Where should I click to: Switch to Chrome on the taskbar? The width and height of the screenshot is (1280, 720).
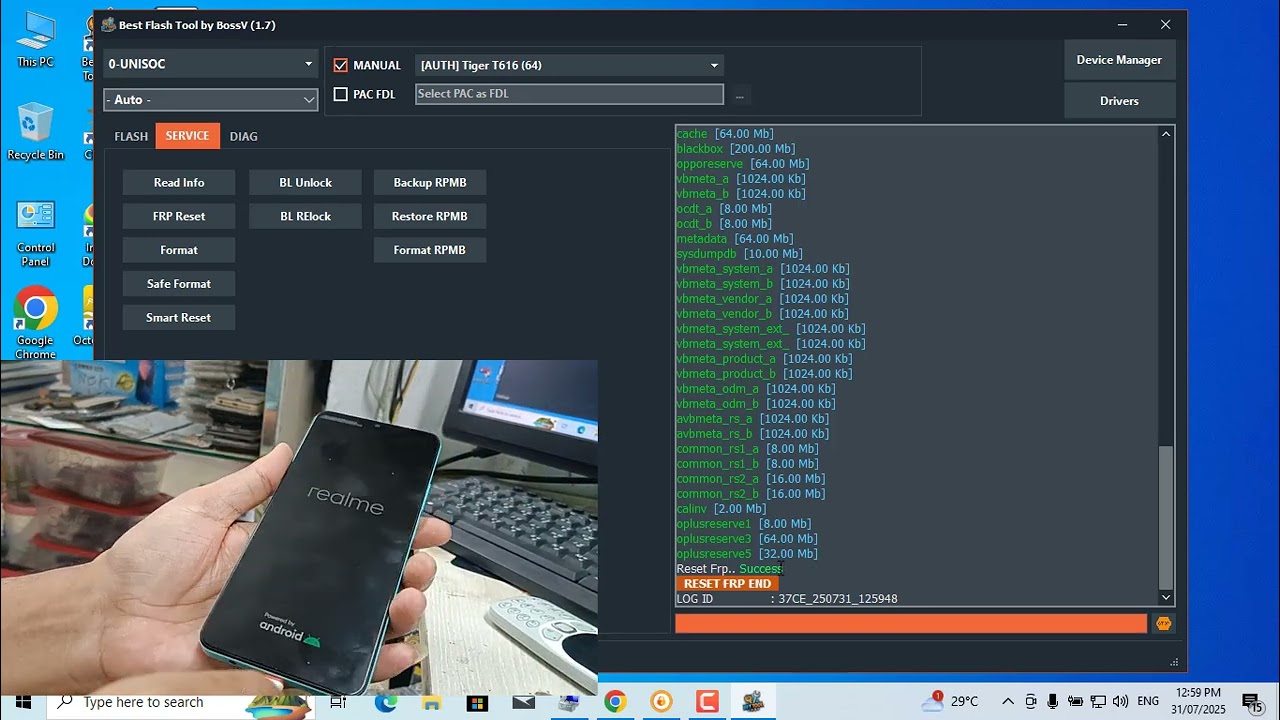[615, 702]
